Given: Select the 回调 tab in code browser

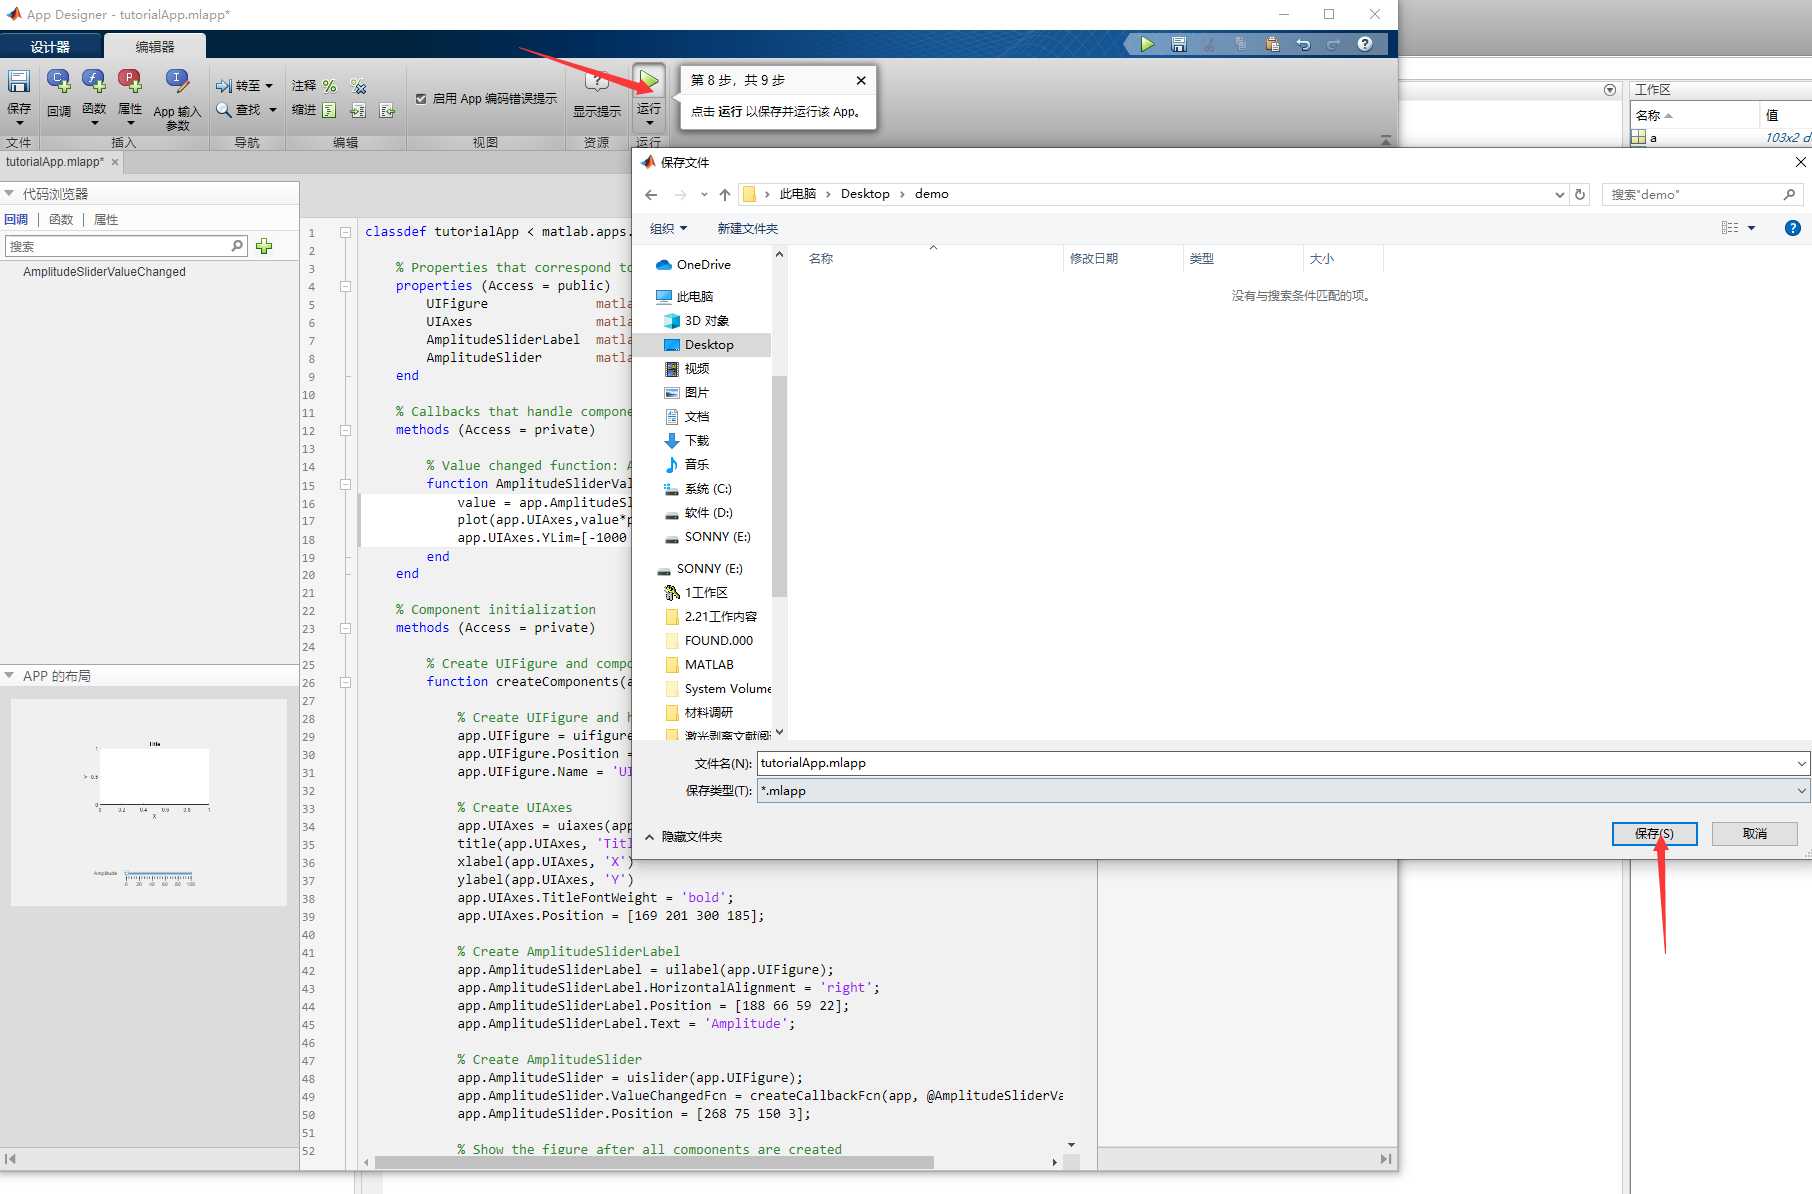Looking at the screenshot, I should click(16, 220).
